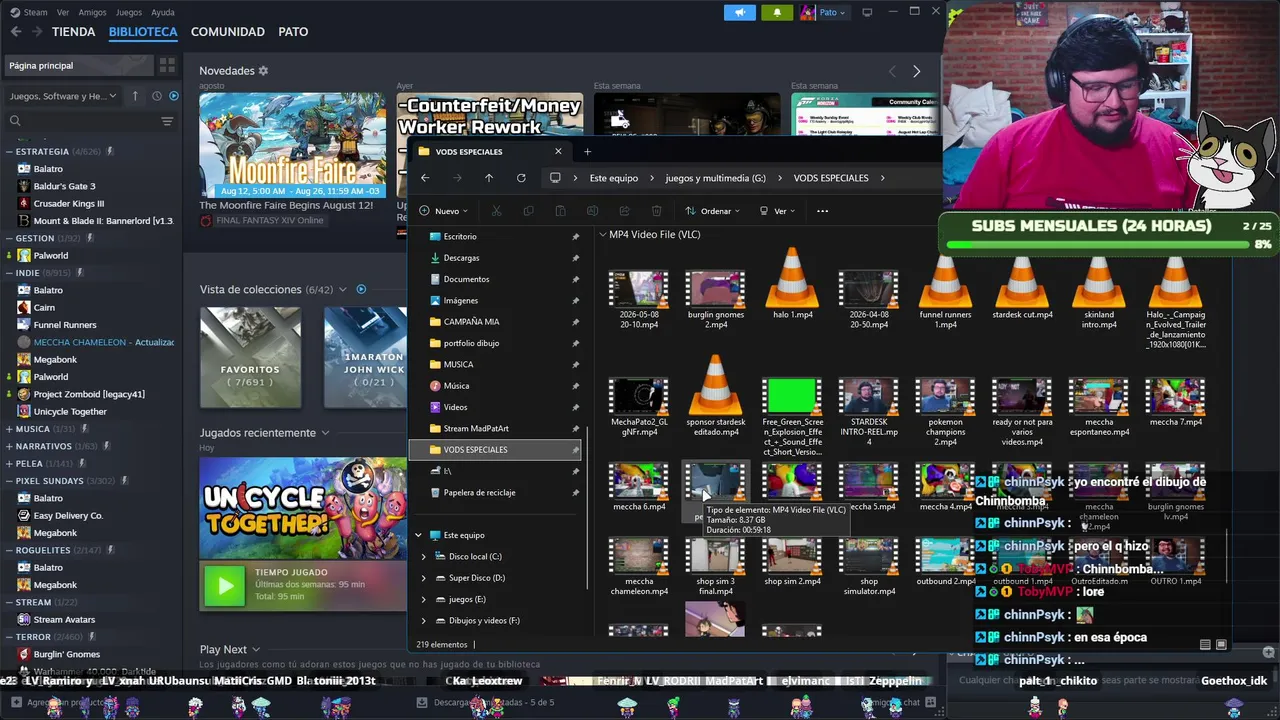Open Ver menu in Steam
The height and width of the screenshot is (720, 1280).
click(63, 12)
